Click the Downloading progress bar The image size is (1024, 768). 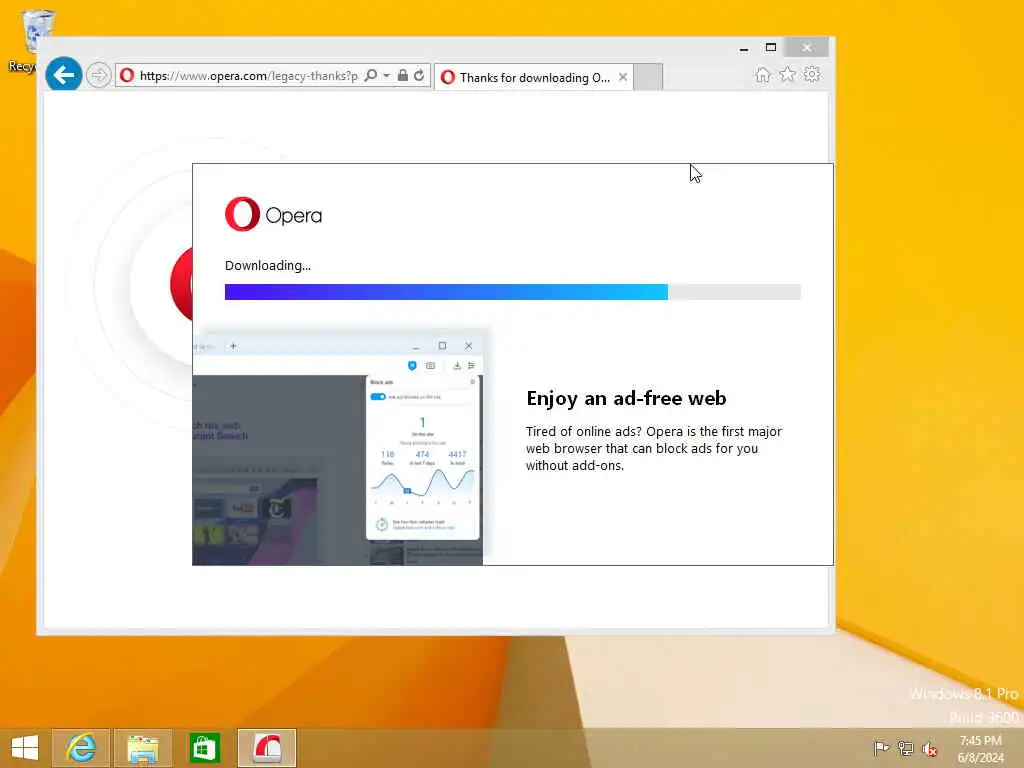coord(513,292)
